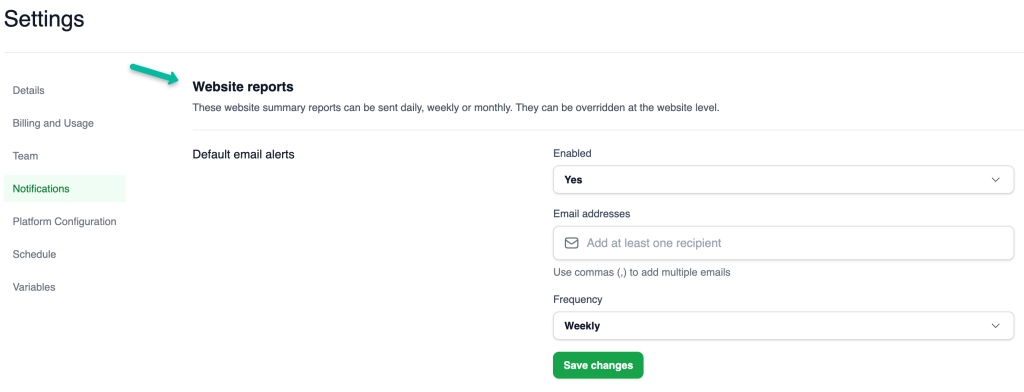Go to Billing and Usage settings

coord(53,123)
